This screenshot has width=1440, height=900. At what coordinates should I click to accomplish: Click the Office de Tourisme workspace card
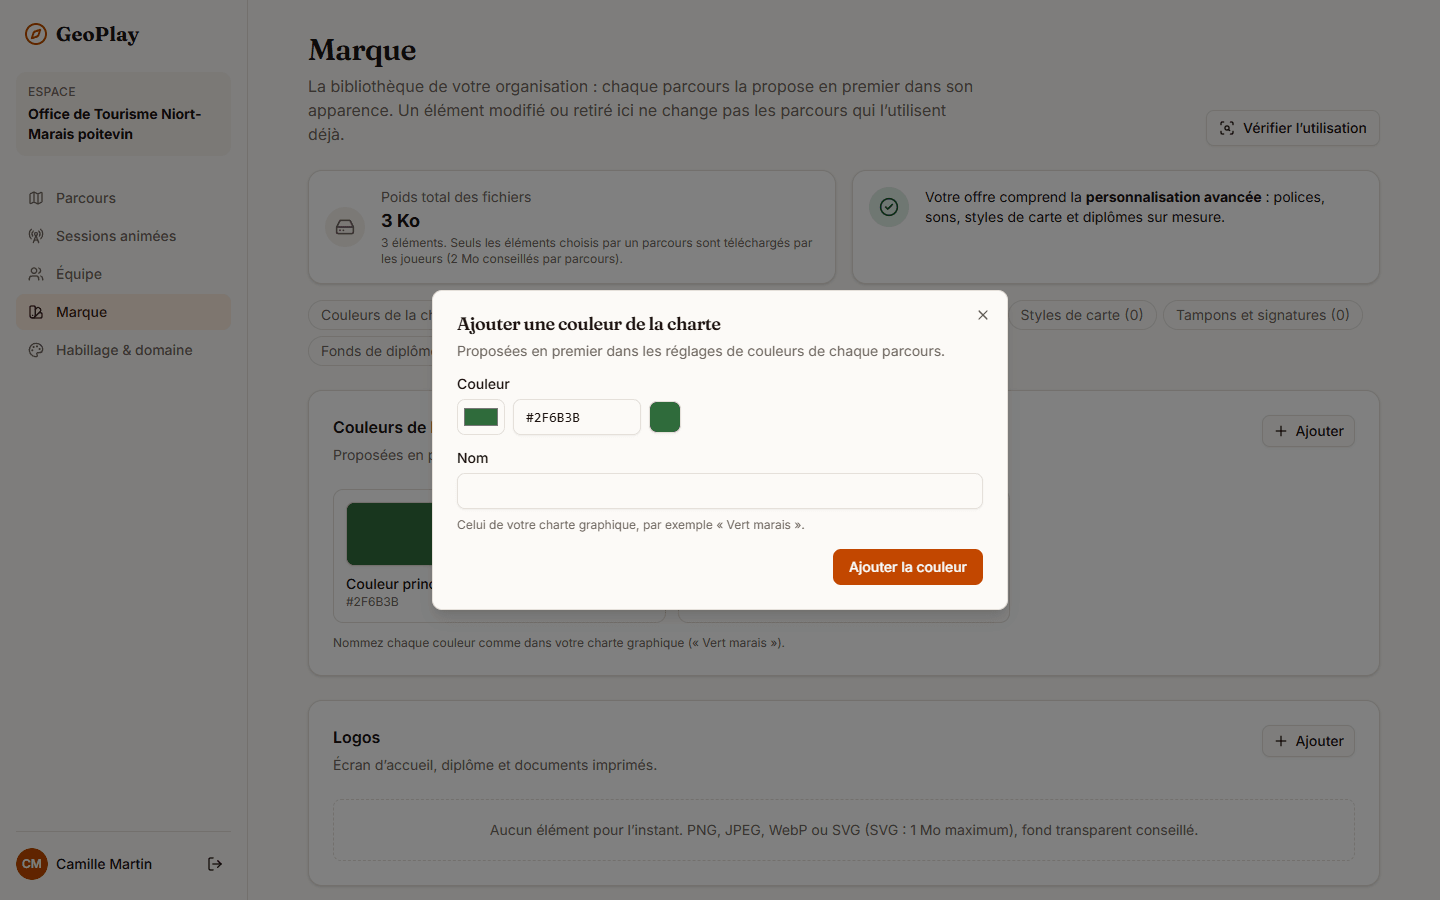point(123,113)
